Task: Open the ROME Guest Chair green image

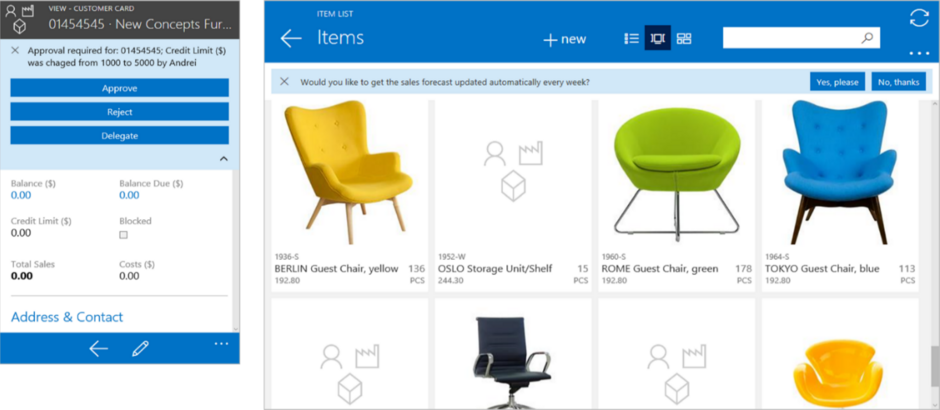Action: (677, 174)
